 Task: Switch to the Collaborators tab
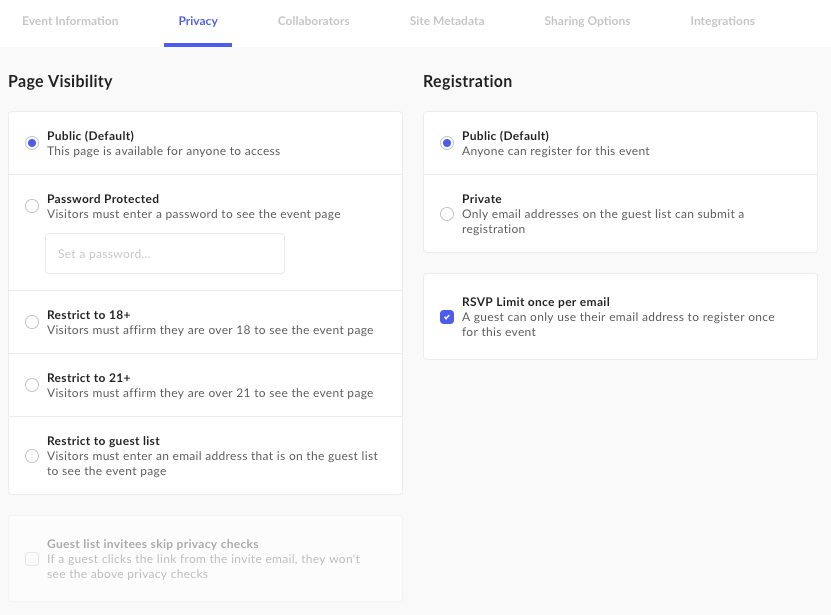[x=314, y=21]
